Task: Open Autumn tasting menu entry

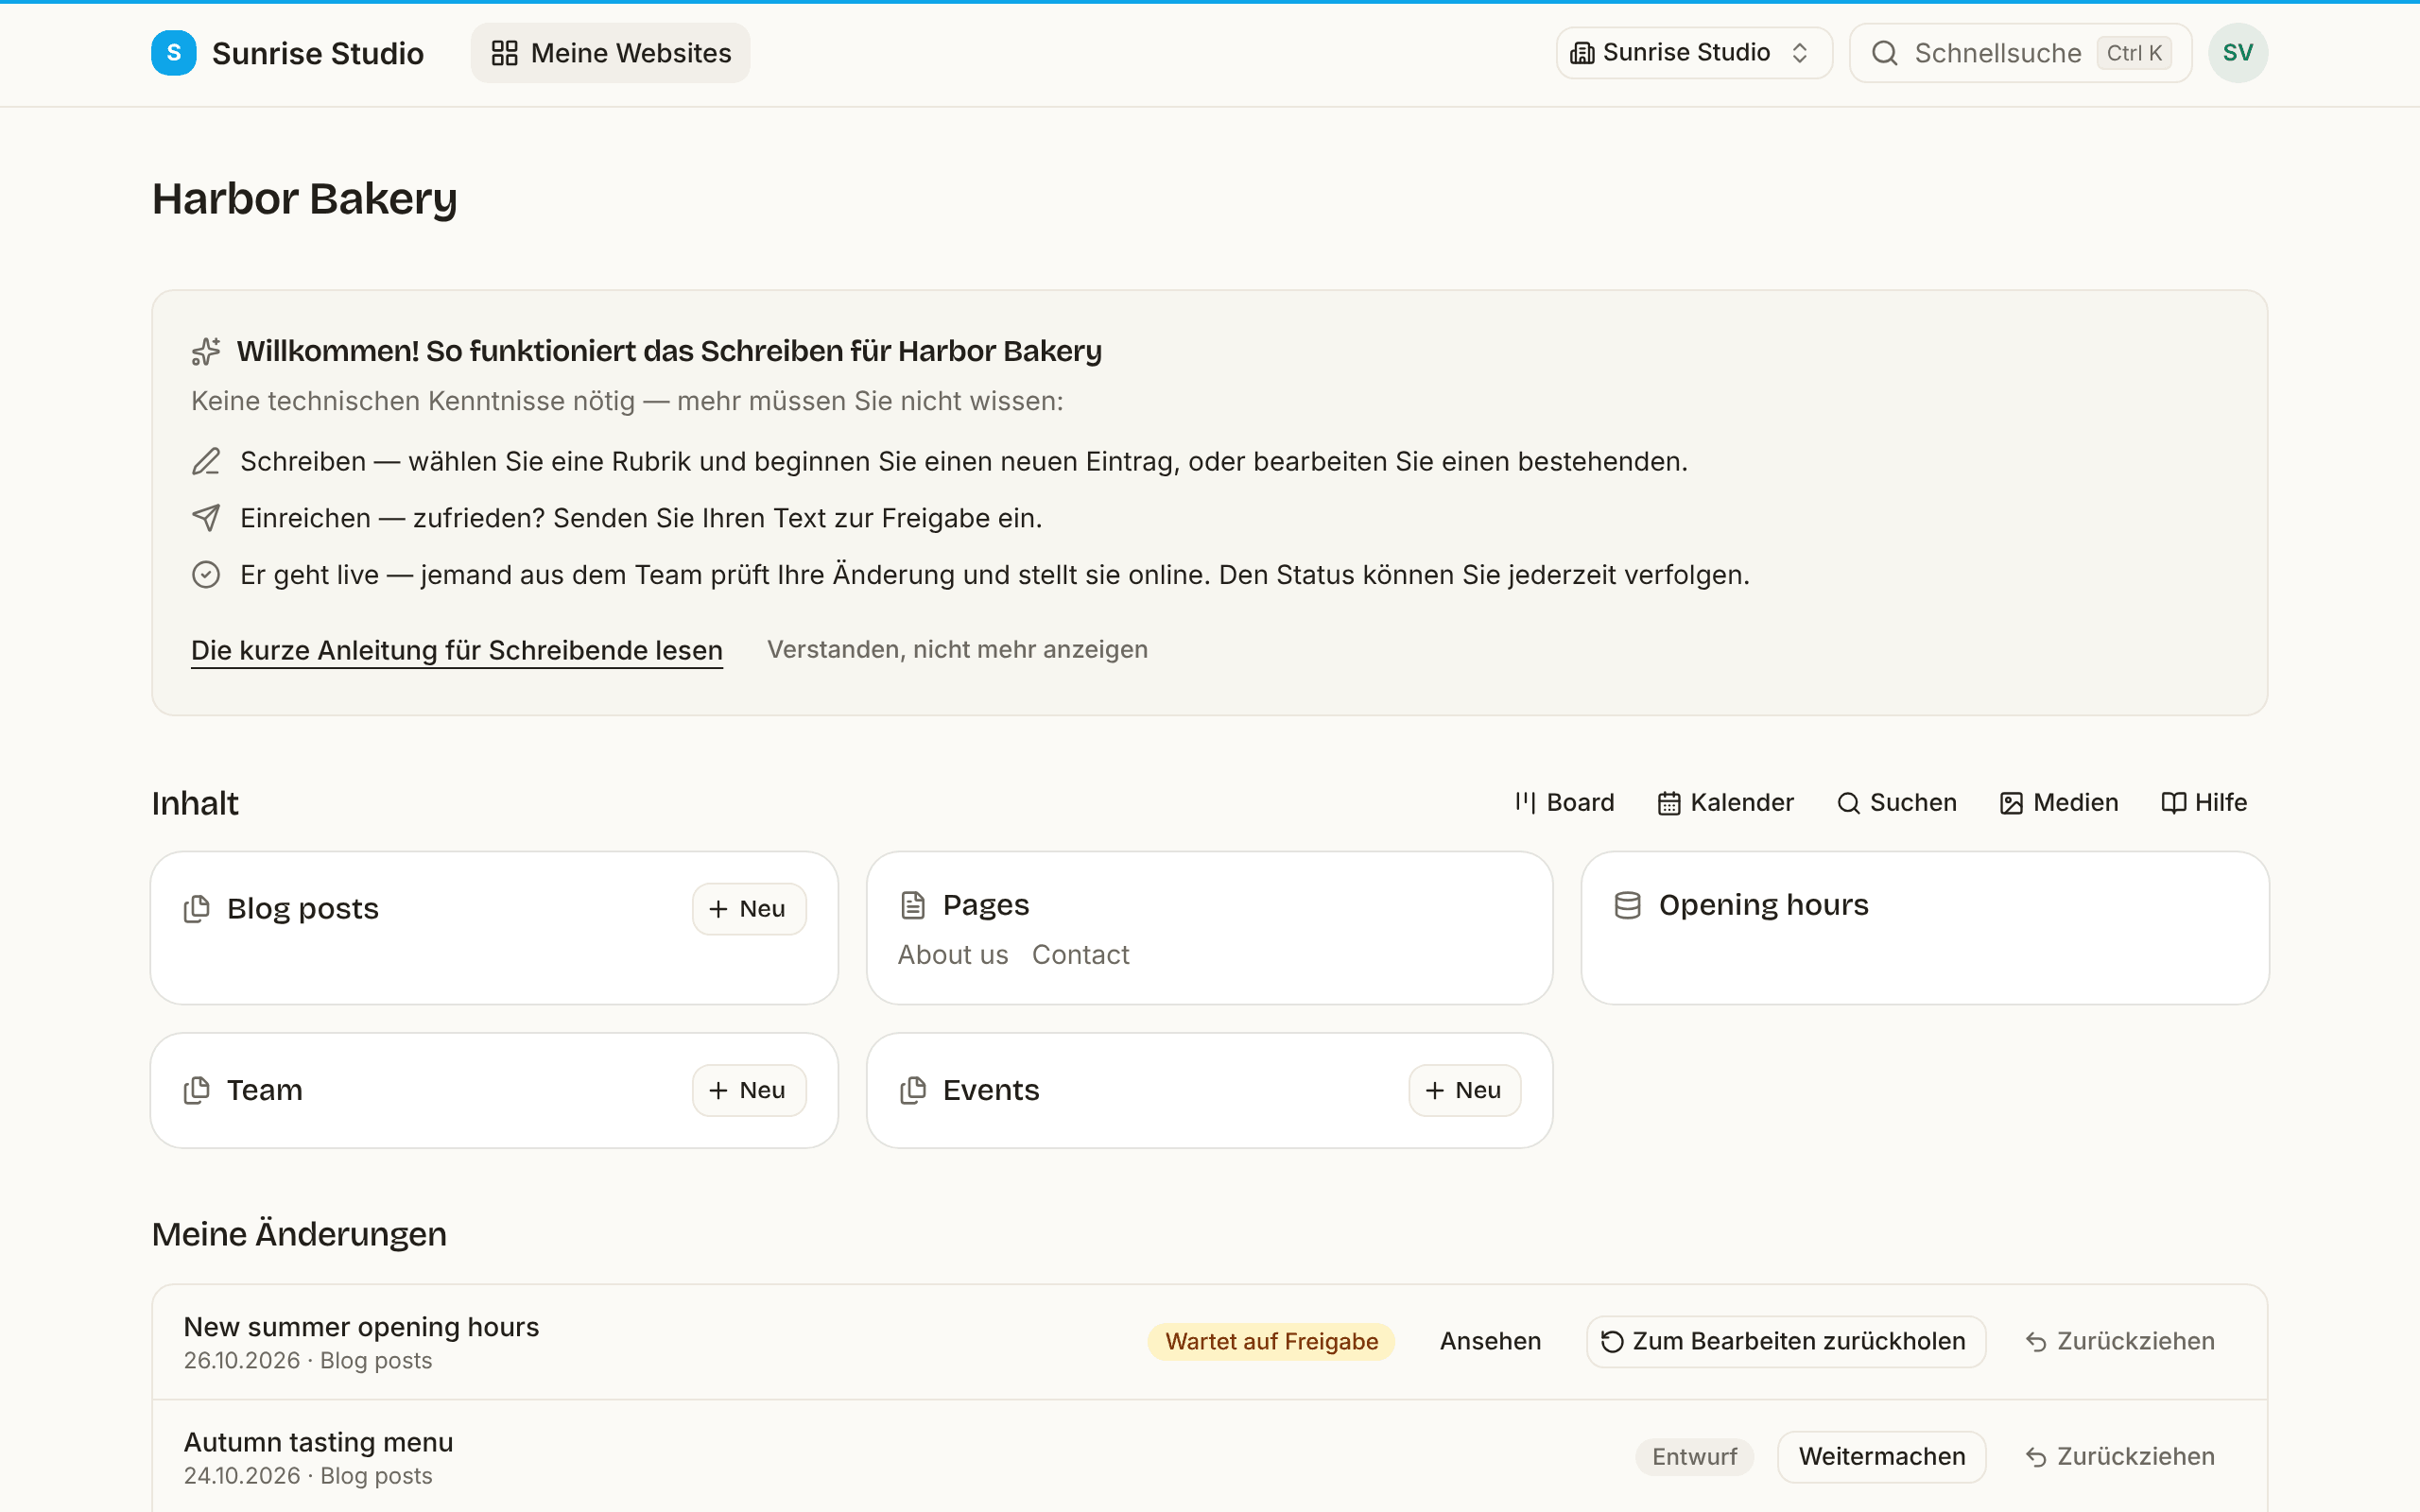Action: click(x=318, y=1442)
